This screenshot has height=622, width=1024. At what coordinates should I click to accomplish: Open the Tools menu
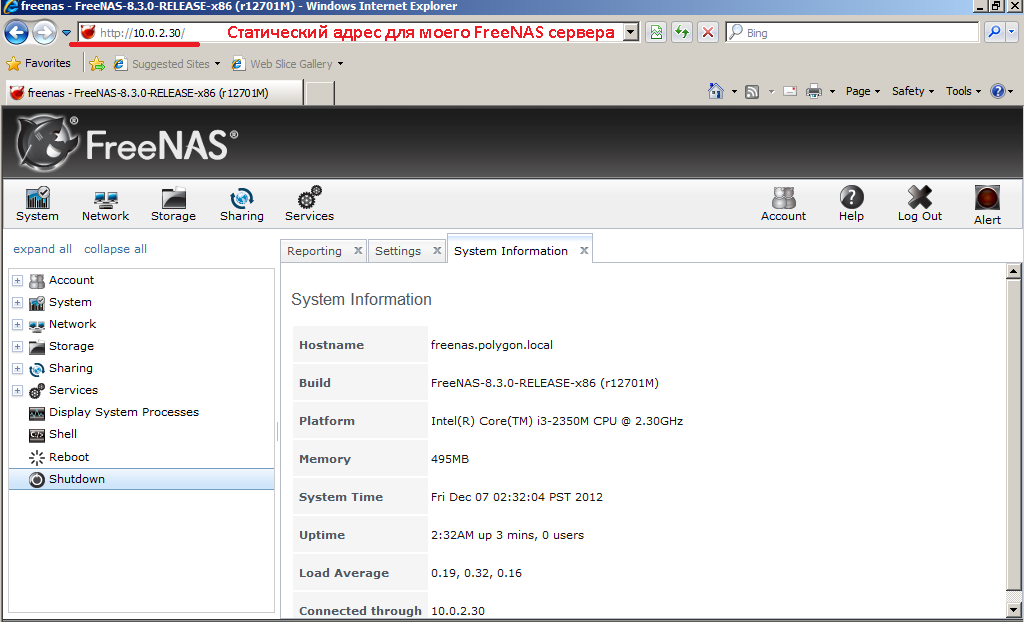tap(963, 91)
